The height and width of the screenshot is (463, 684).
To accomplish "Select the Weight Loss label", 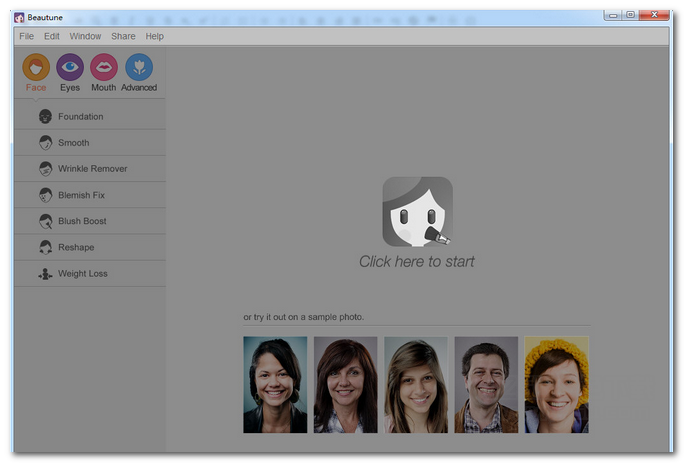I will [x=83, y=274].
